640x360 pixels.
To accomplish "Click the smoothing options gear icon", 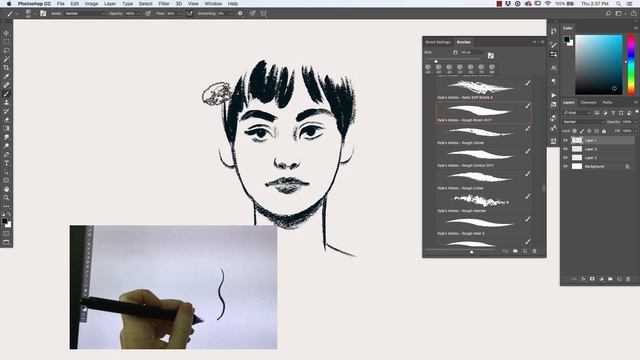I will [x=240, y=13].
